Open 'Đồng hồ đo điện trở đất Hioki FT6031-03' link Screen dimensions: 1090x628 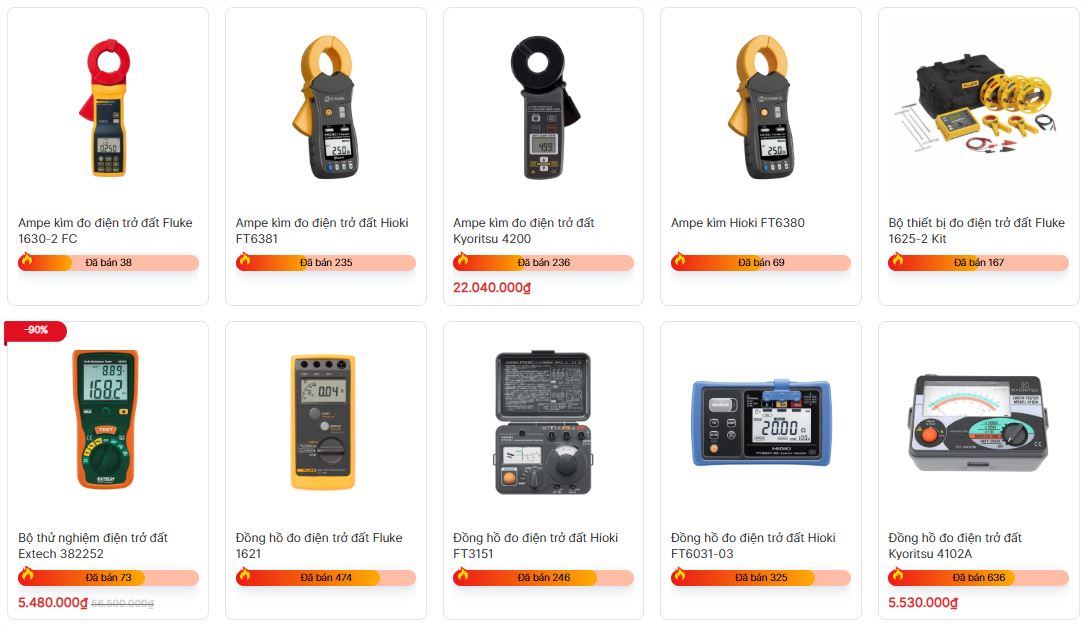753,545
